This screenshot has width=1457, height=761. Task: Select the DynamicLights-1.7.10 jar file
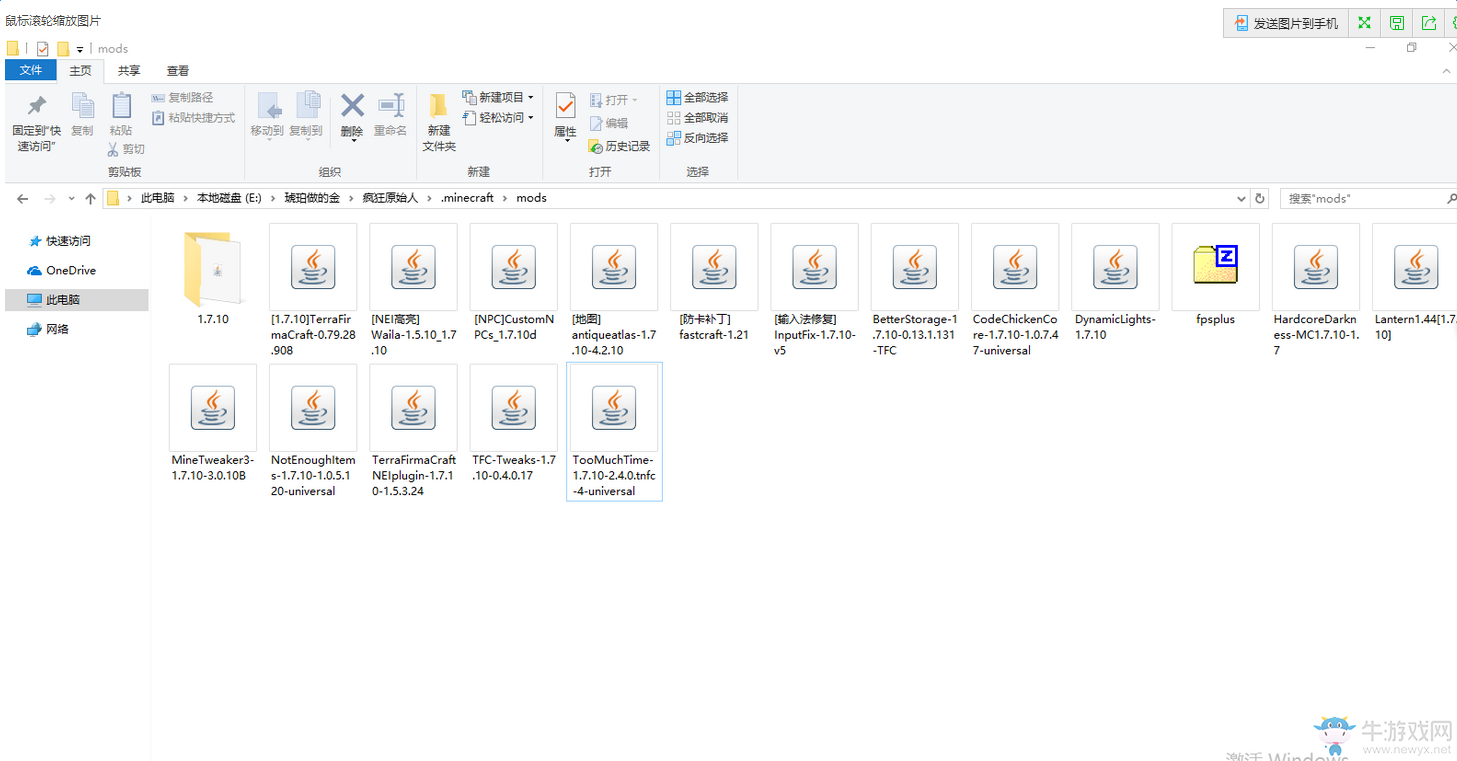(1115, 282)
